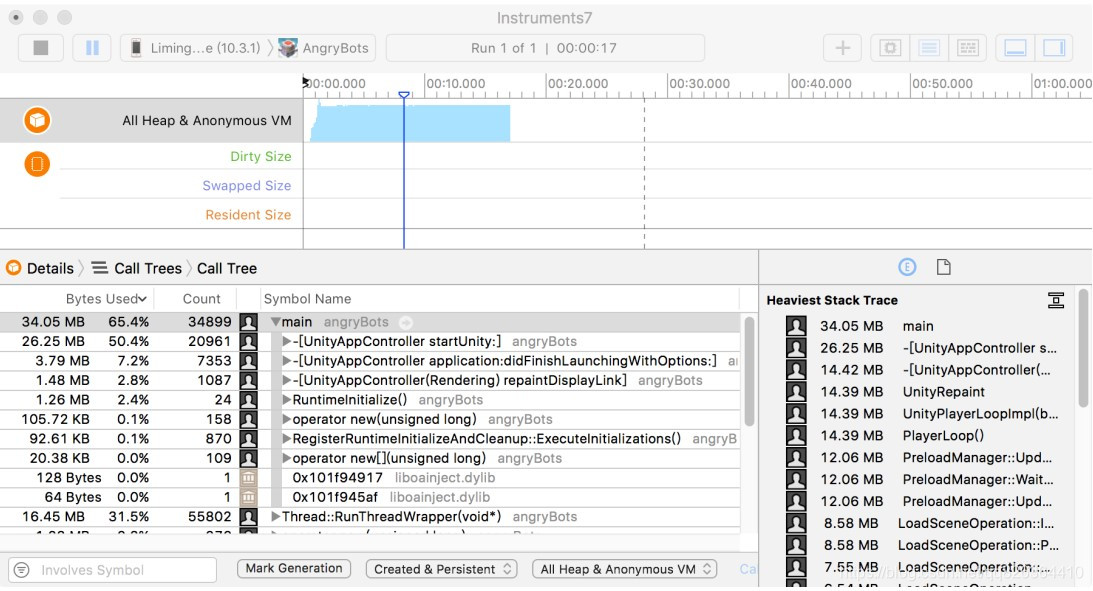1093x591 pixels.
Task: Click the icon beside UnityRepaint in the stack trace
Action: [796, 392]
